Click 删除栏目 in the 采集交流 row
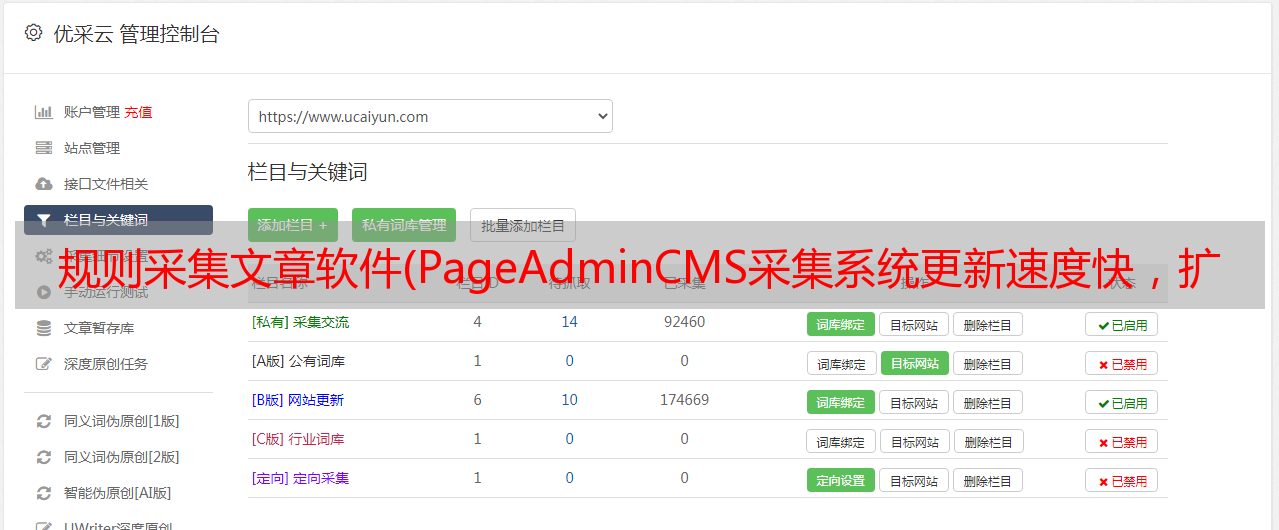The height and width of the screenshot is (530, 1279). click(x=987, y=324)
